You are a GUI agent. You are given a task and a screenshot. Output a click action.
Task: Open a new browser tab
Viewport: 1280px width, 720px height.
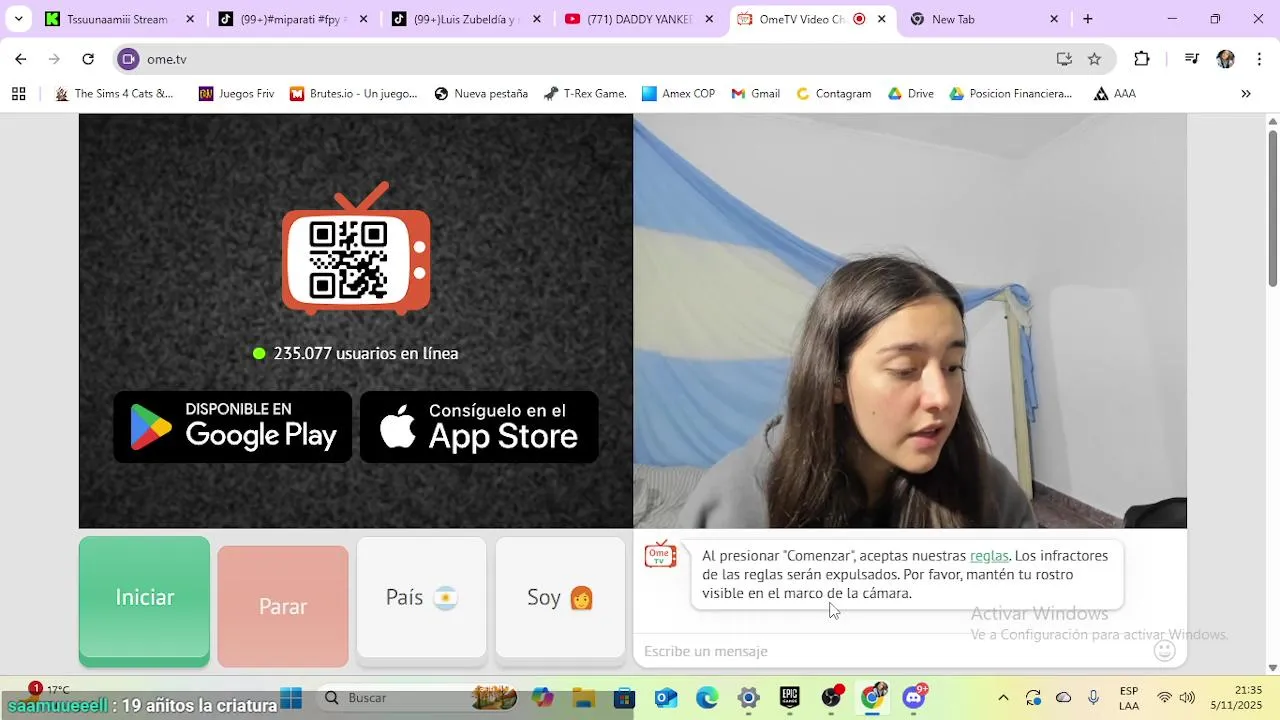pyautogui.click(x=1088, y=19)
